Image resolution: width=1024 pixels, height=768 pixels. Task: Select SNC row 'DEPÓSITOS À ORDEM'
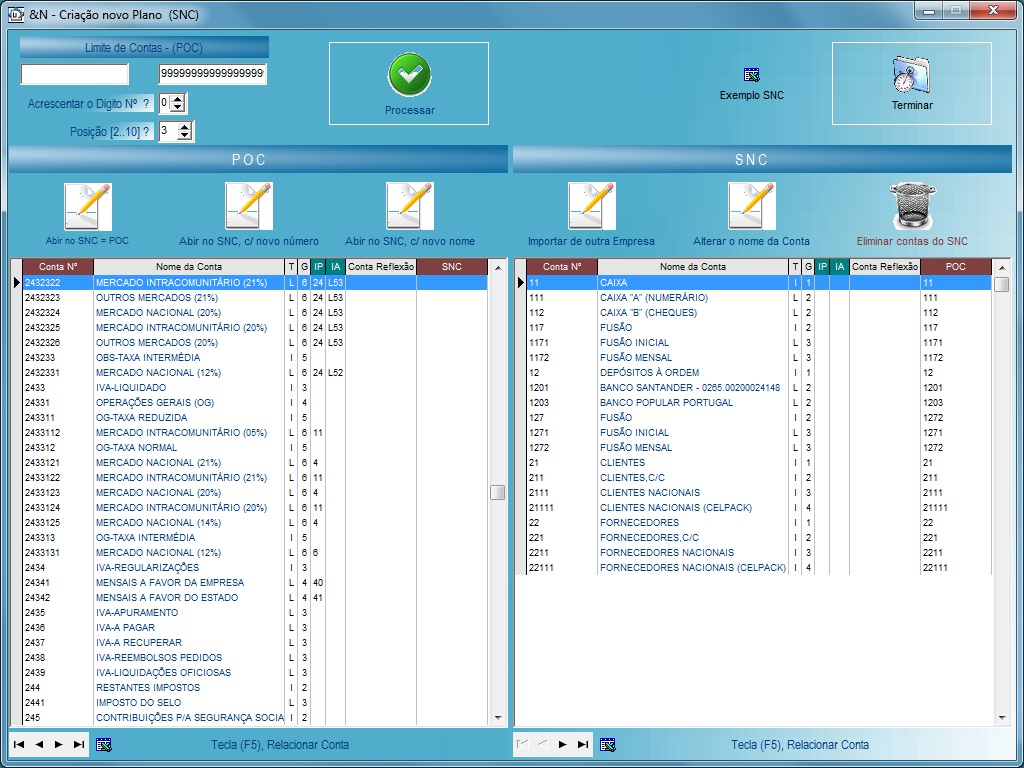(x=759, y=373)
